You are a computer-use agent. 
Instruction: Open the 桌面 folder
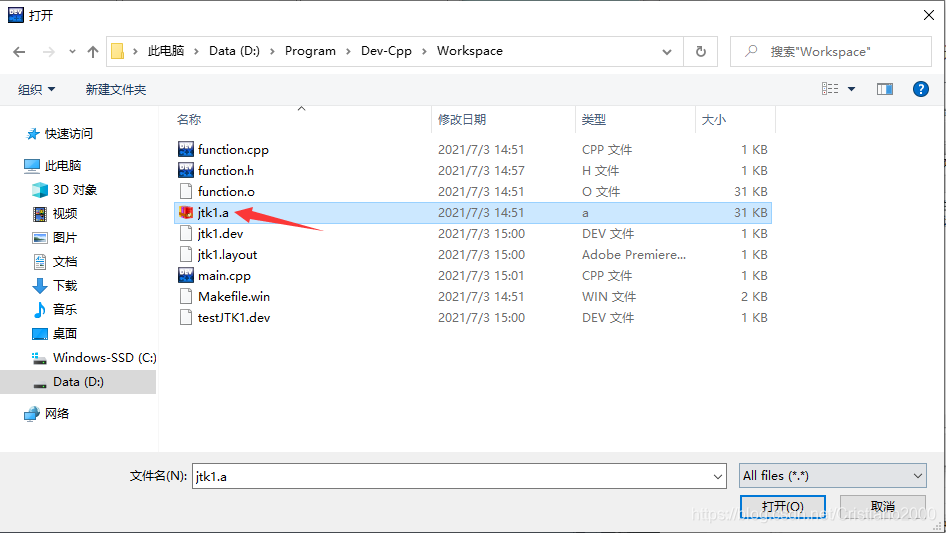click(64, 333)
